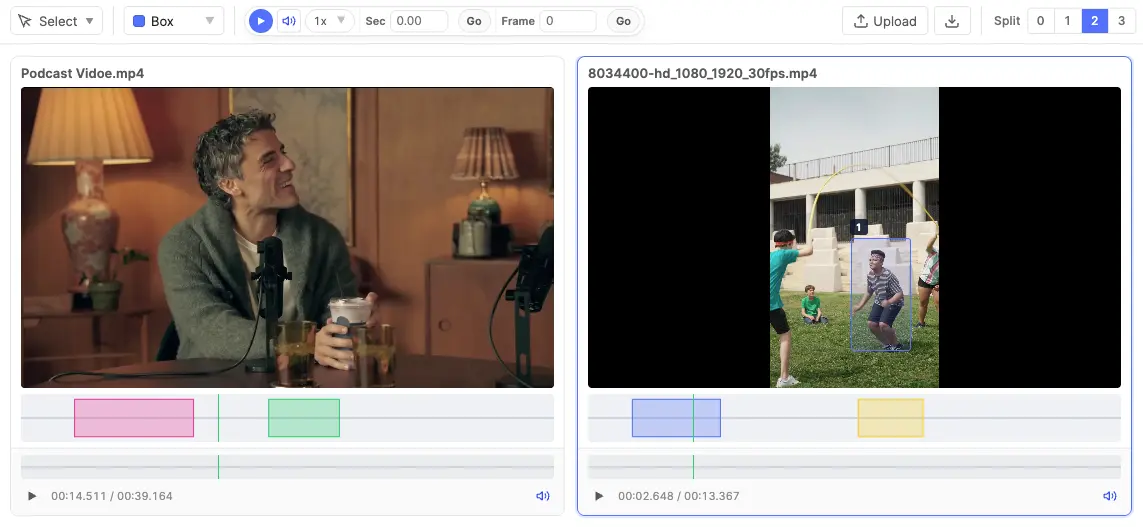1143x527 pixels.
Task: Focus the Sec time input field
Action: [x=419, y=21]
